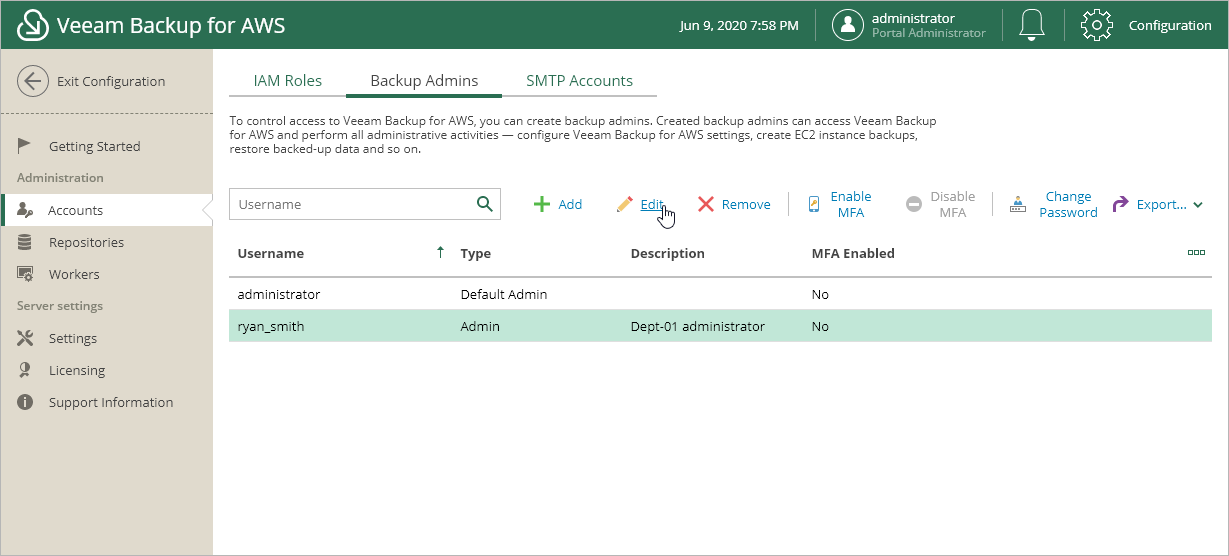This screenshot has height=556, width=1229.
Task: Click the Add button label
Action: pyautogui.click(x=570, y=204)
